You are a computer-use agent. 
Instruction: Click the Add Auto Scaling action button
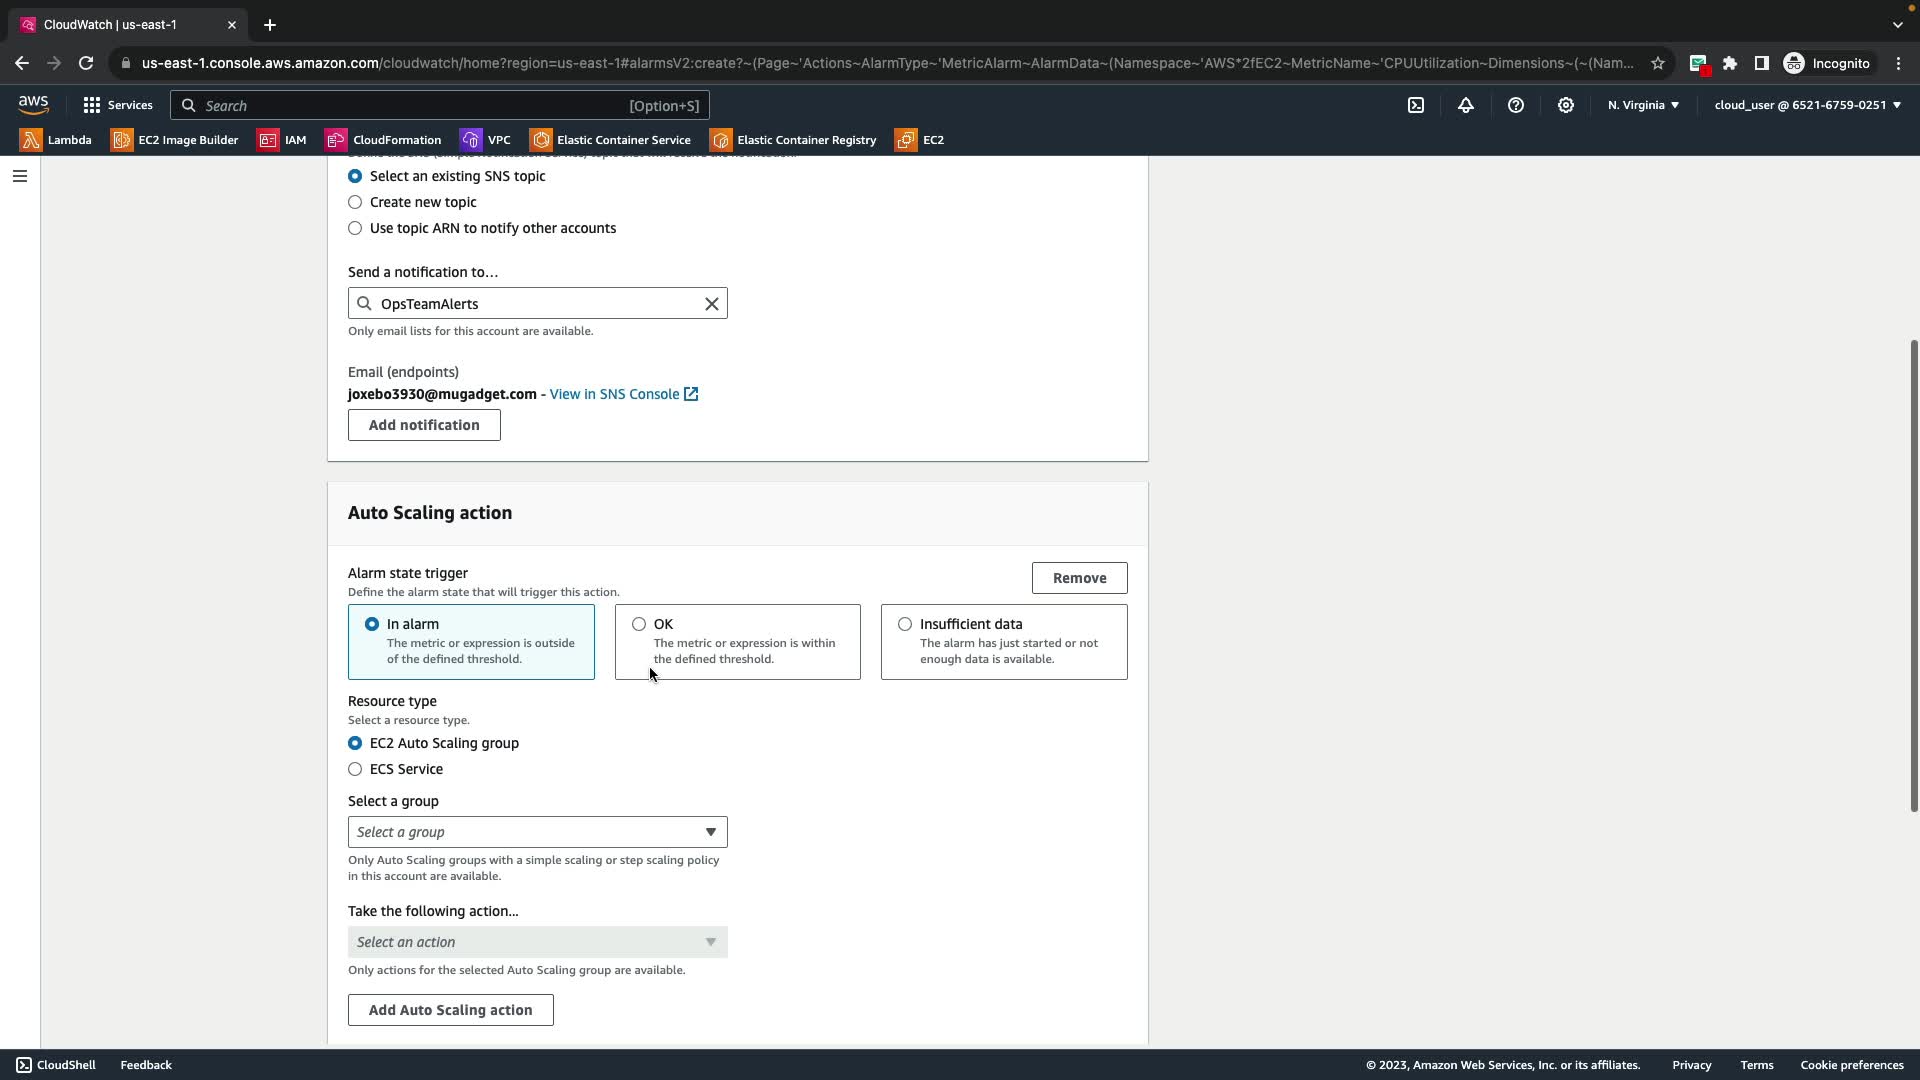pos(450,1010)
